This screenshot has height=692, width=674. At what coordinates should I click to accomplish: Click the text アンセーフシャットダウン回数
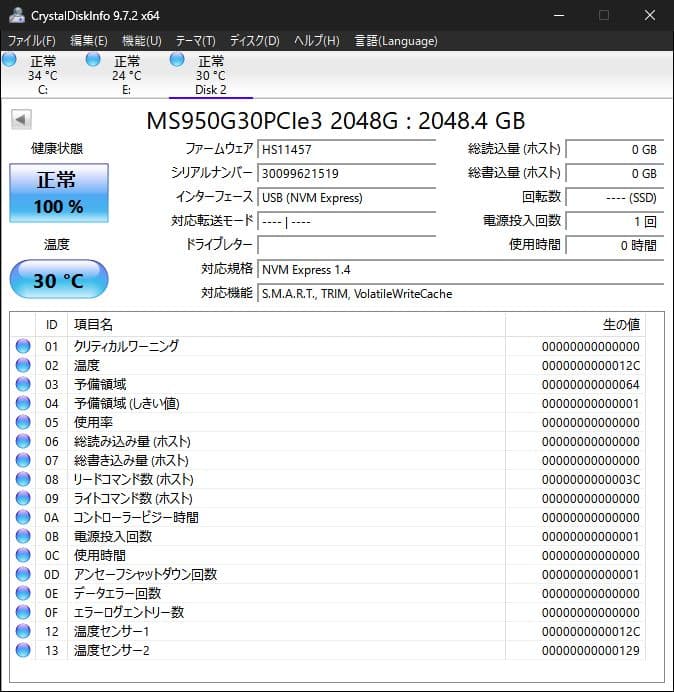145,574
